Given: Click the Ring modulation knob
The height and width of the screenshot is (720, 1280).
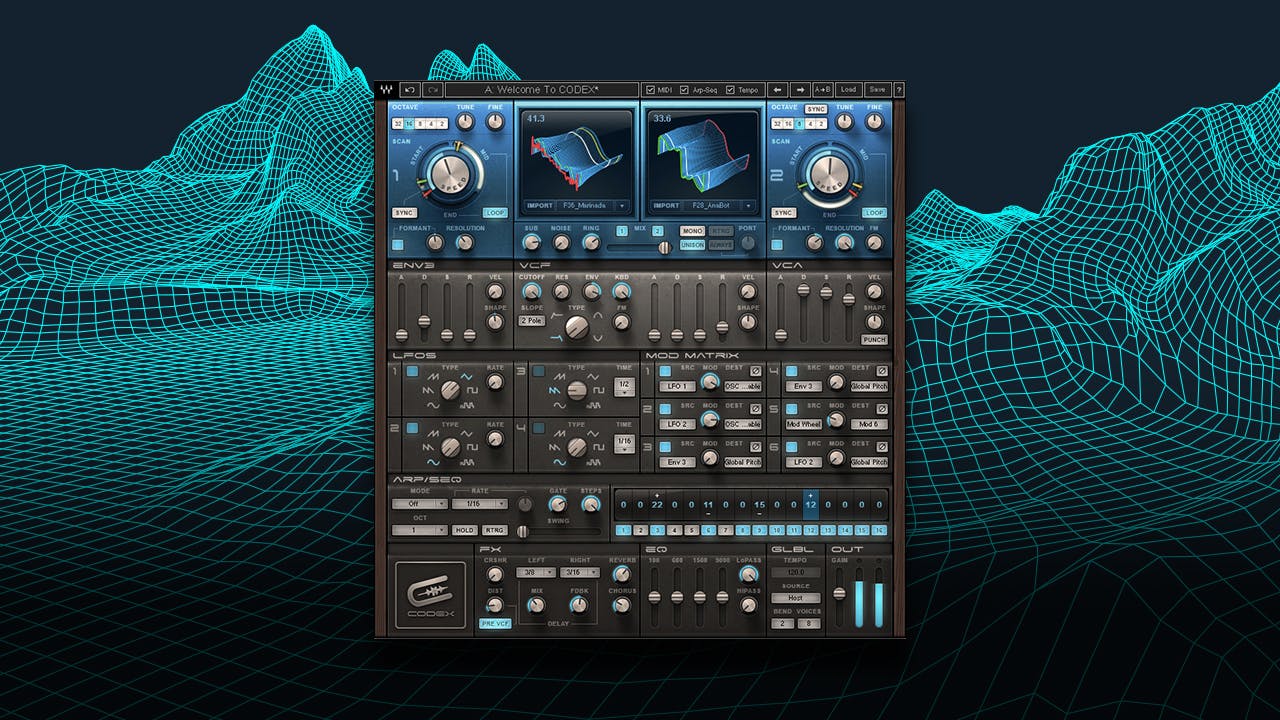Looking at the screenshot, I should coord(591,242).
